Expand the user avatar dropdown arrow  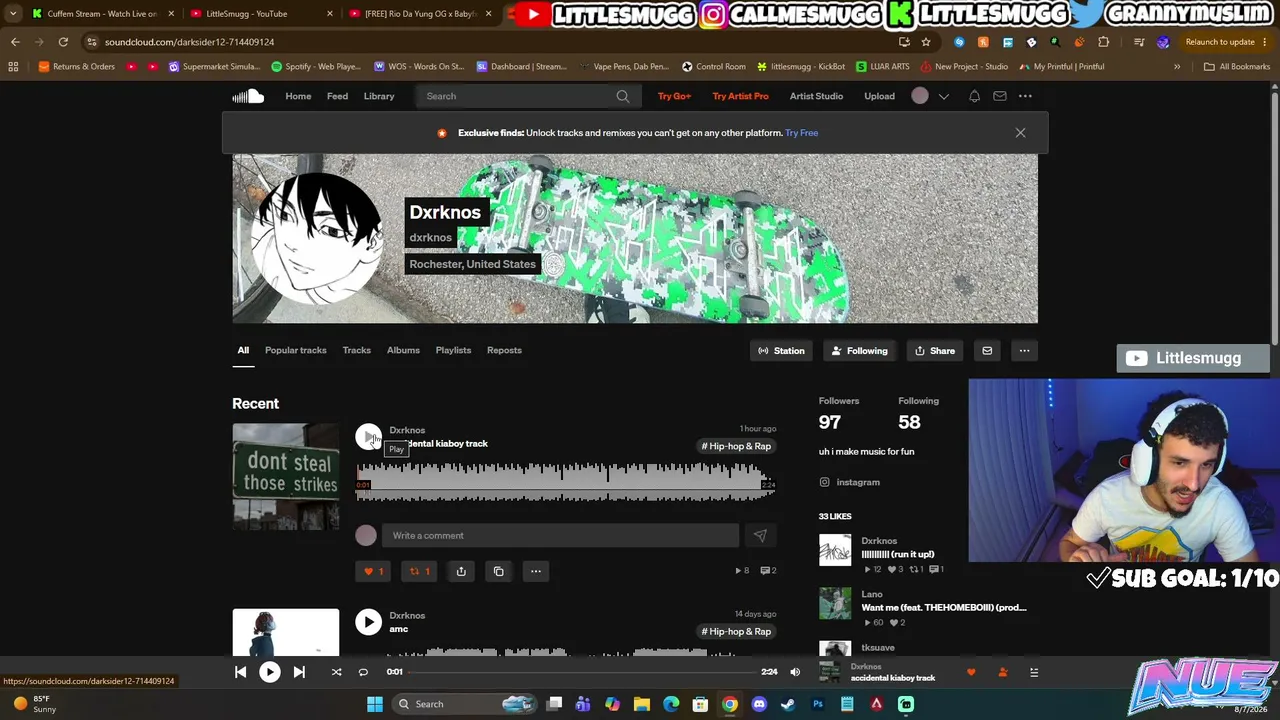[x=943, y=96]
